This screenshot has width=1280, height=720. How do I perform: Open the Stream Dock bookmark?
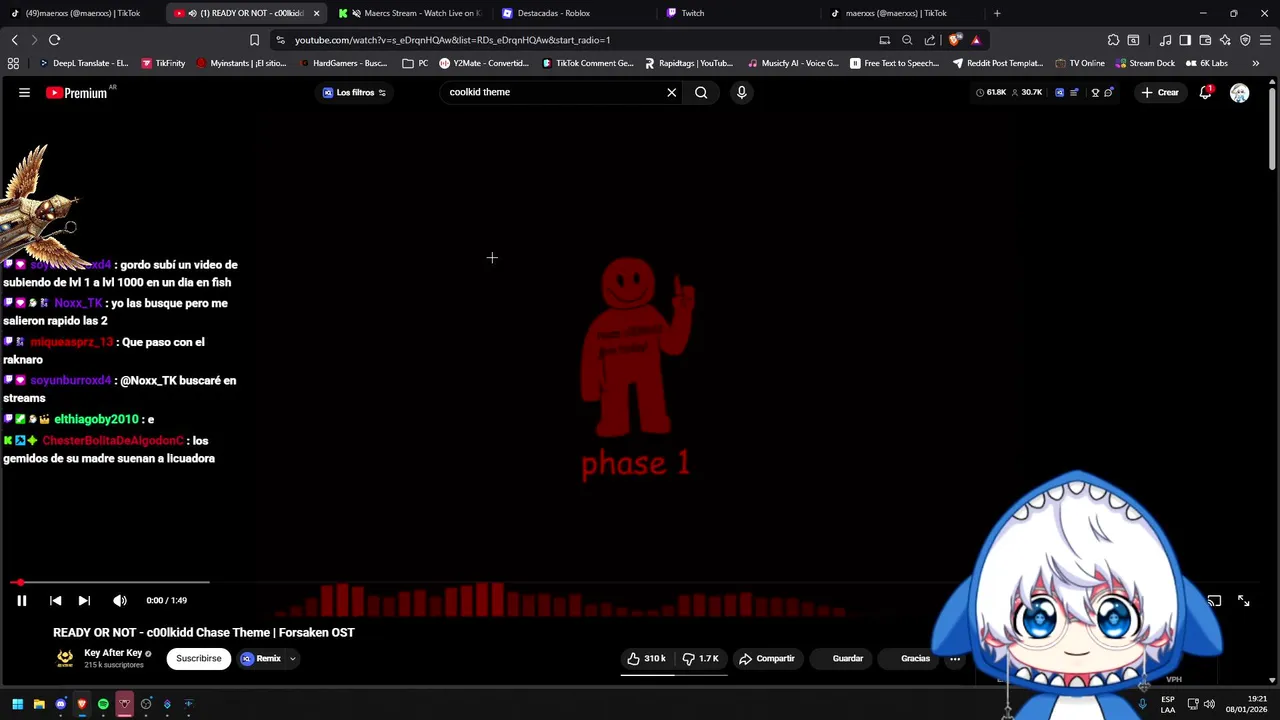[x=1144, y=63]
